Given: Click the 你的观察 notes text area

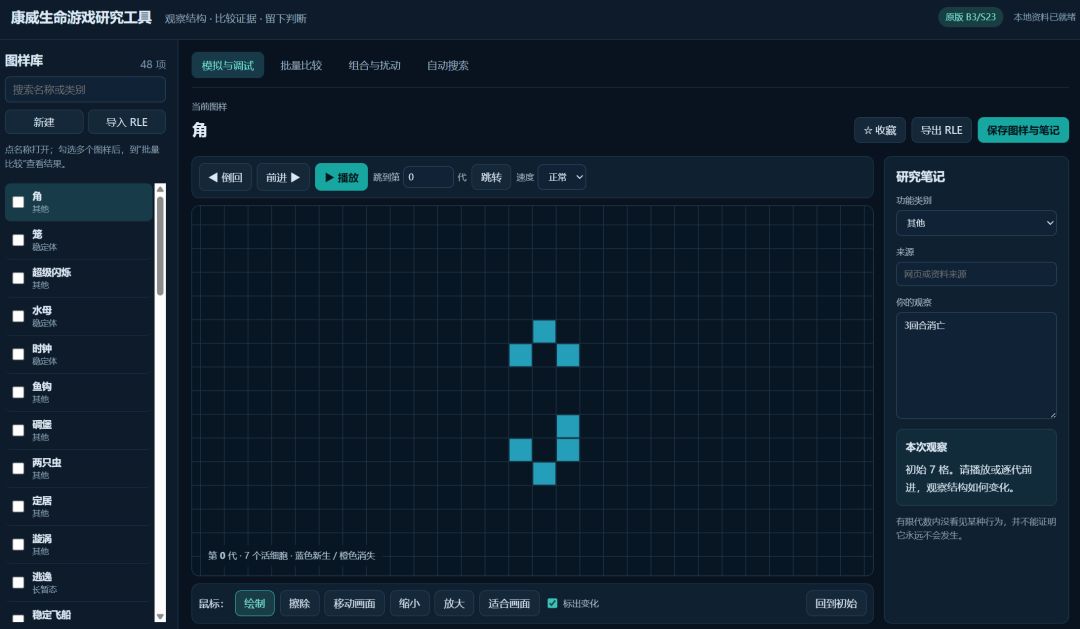Looking at the screenshot, I should [976, 365].
